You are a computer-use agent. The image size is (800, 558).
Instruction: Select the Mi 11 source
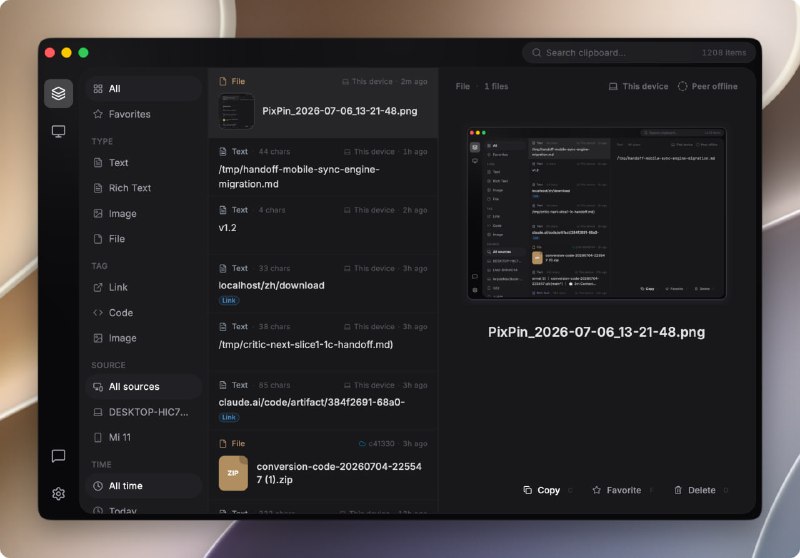click(x=143, y=438)
